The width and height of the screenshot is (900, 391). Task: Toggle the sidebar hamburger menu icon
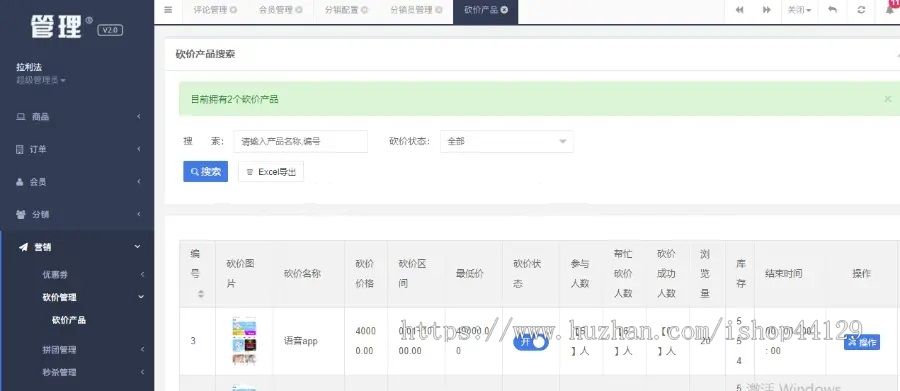pyautogui.click(x=168, y=10)
